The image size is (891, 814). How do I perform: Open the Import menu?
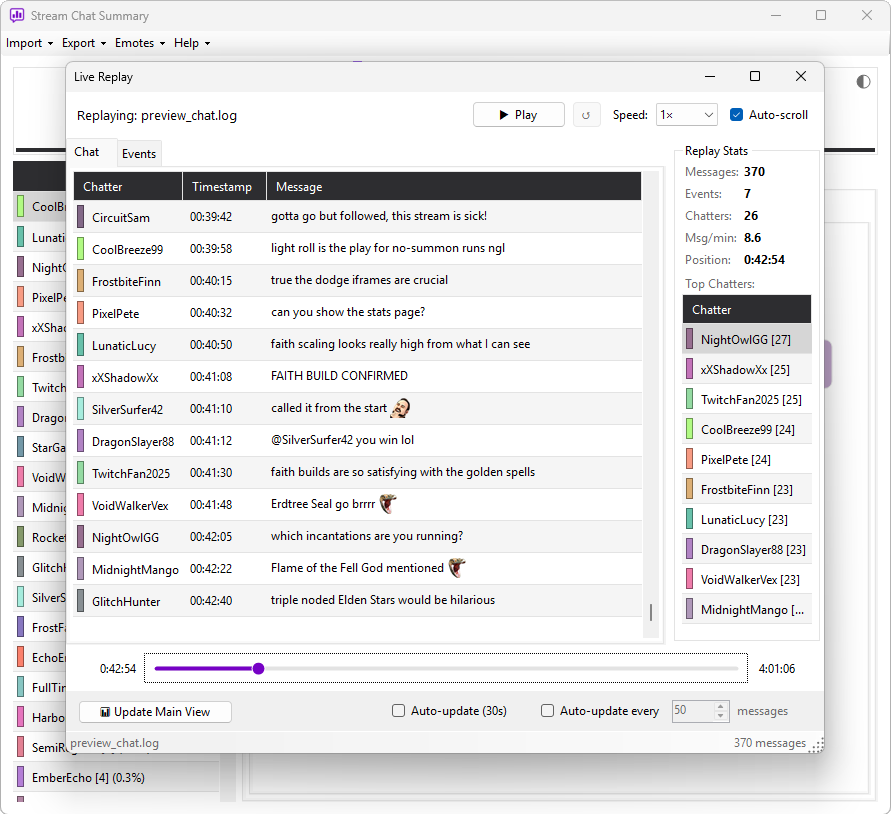pos(29,43)
